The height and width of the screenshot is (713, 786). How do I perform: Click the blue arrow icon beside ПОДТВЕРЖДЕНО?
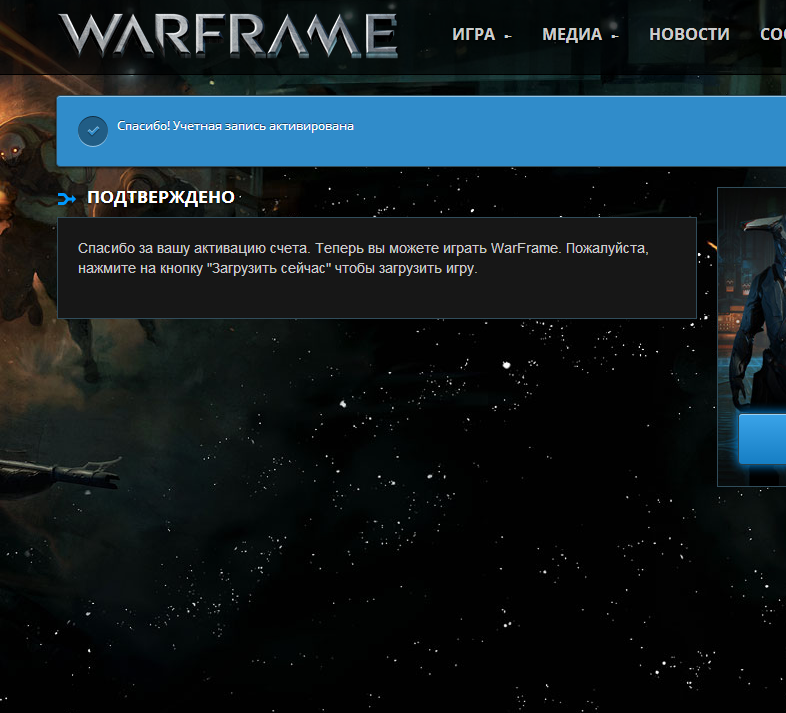pos(67,199)
